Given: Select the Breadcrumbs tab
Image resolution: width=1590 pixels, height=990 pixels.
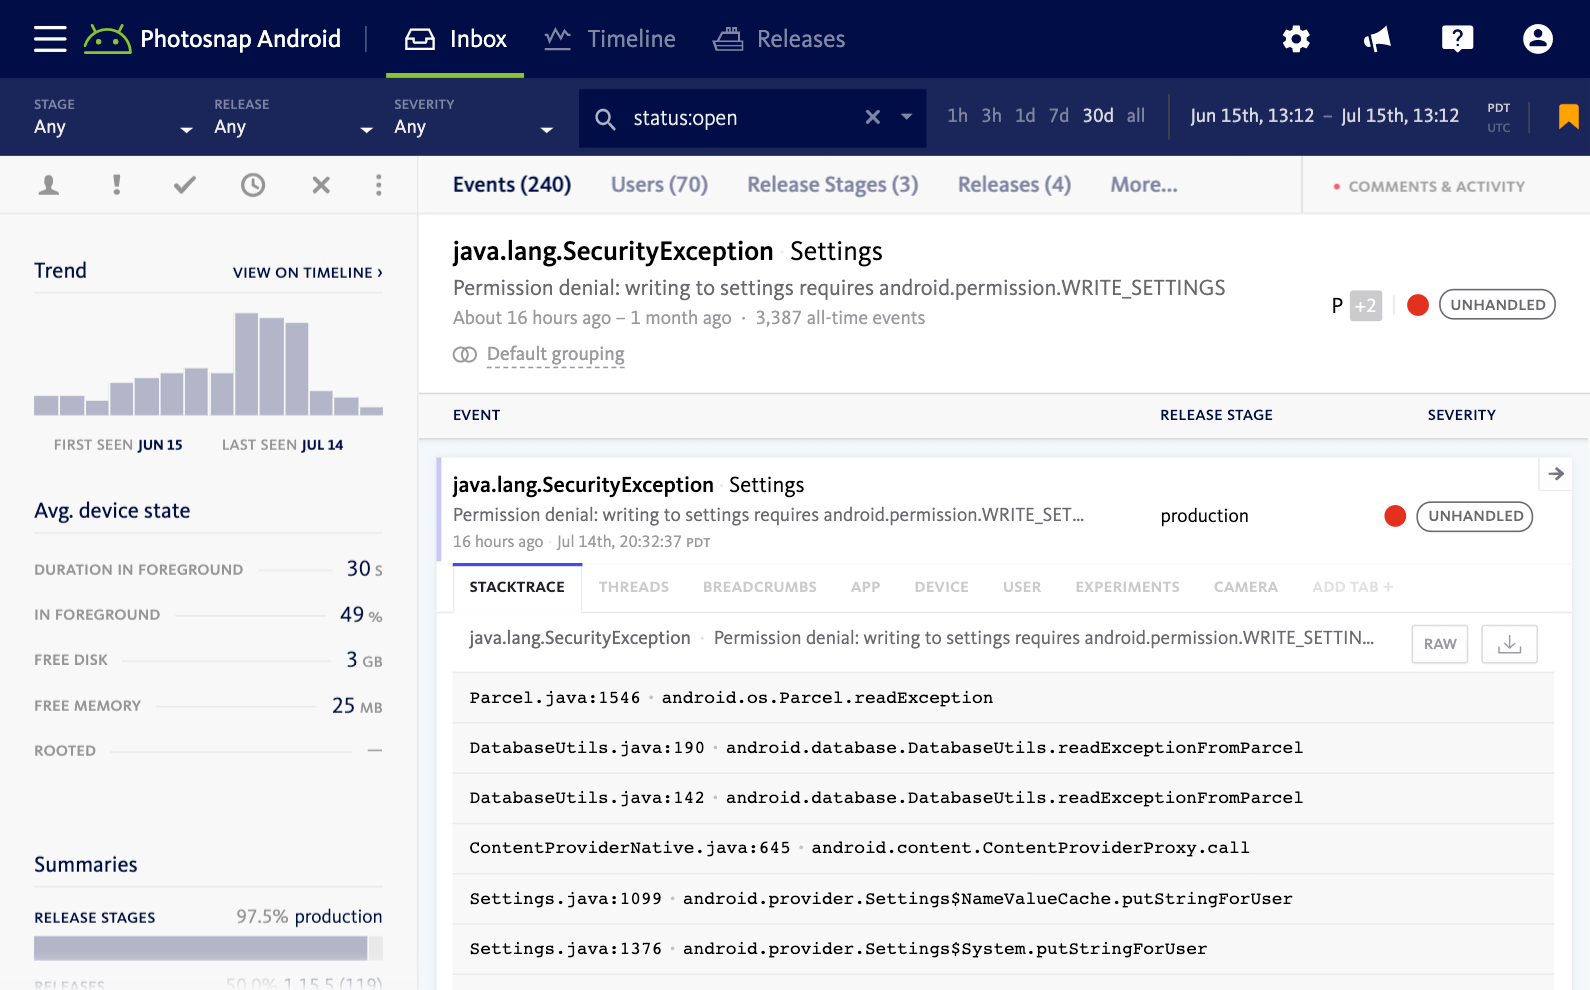Looking at the screenshot, I should [760, 587].
